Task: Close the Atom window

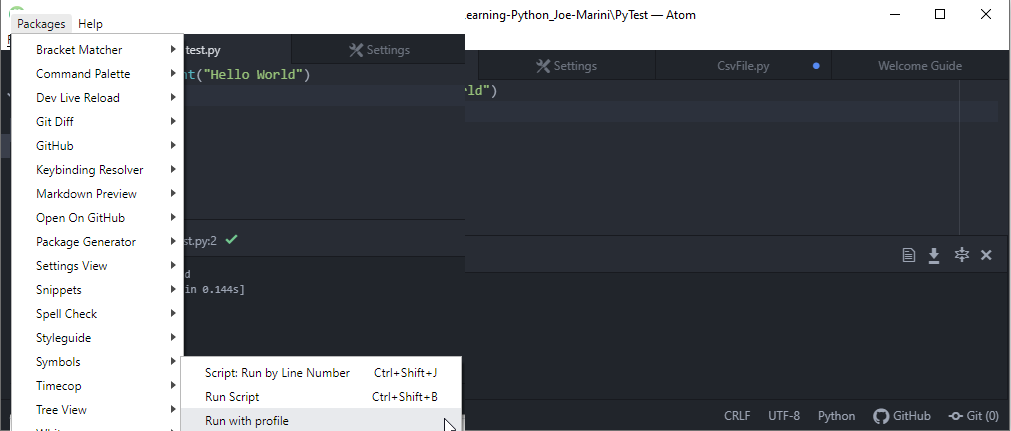Action: (x=986, y=14)
